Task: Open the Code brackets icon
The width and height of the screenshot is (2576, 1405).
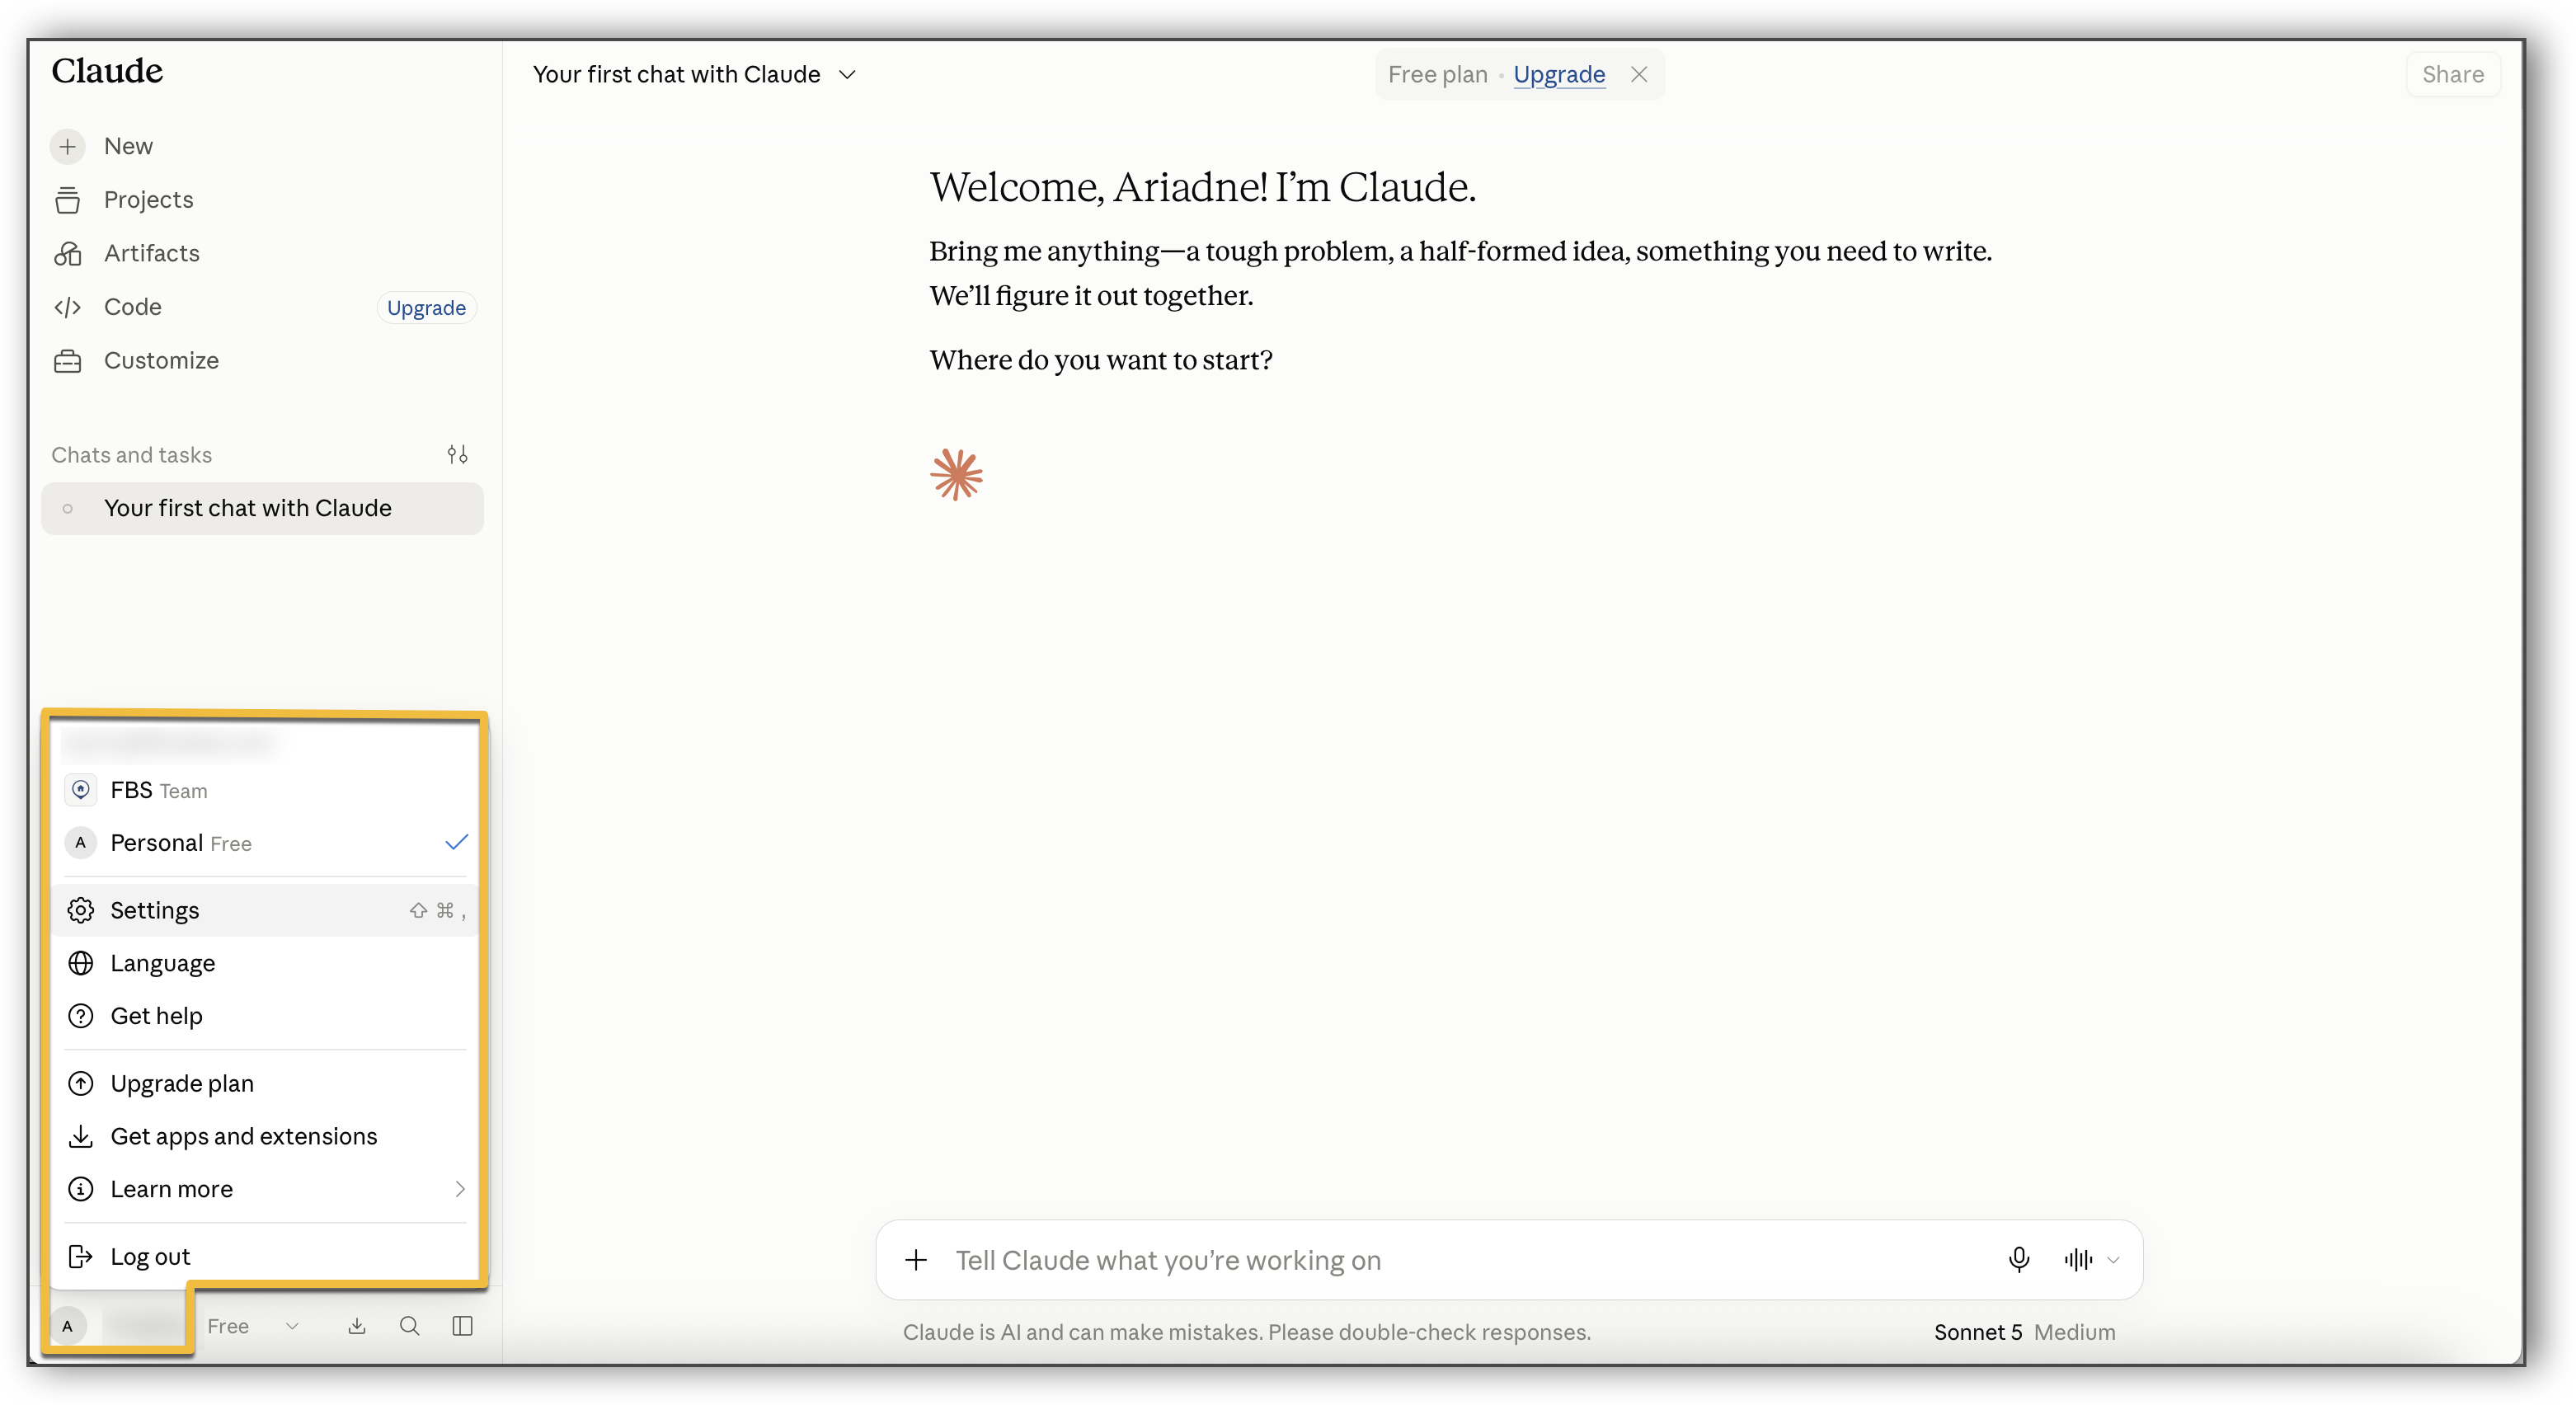Action: point(67,307)
